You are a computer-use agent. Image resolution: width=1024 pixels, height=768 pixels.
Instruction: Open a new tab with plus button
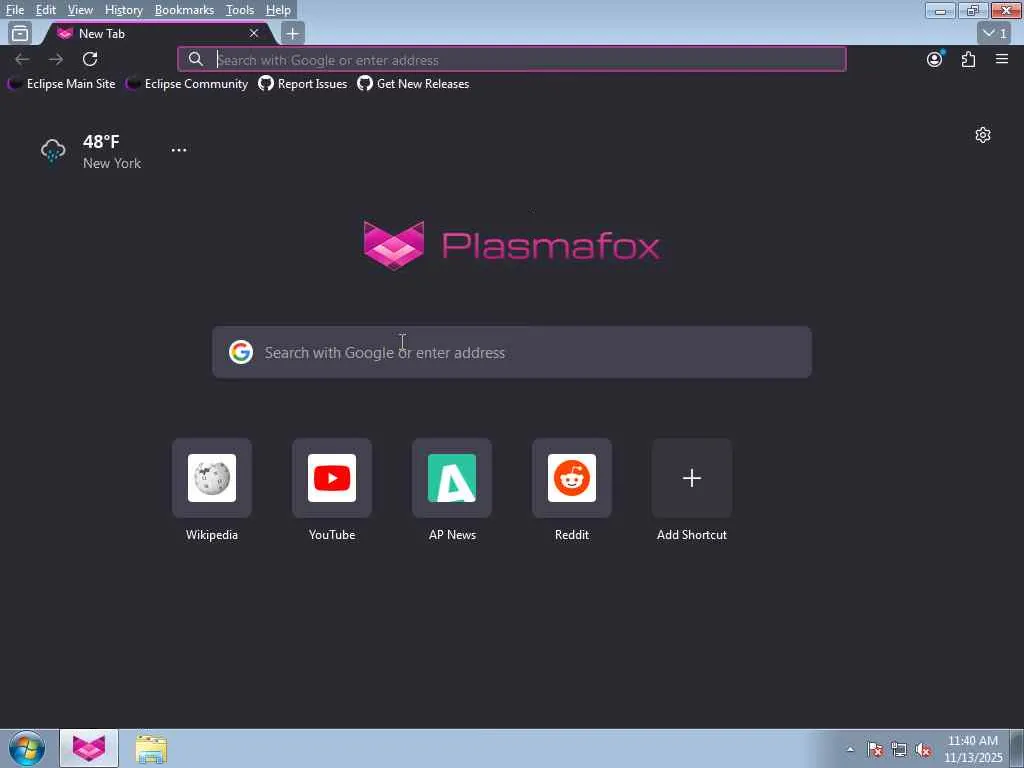click(x=293, y=33)
